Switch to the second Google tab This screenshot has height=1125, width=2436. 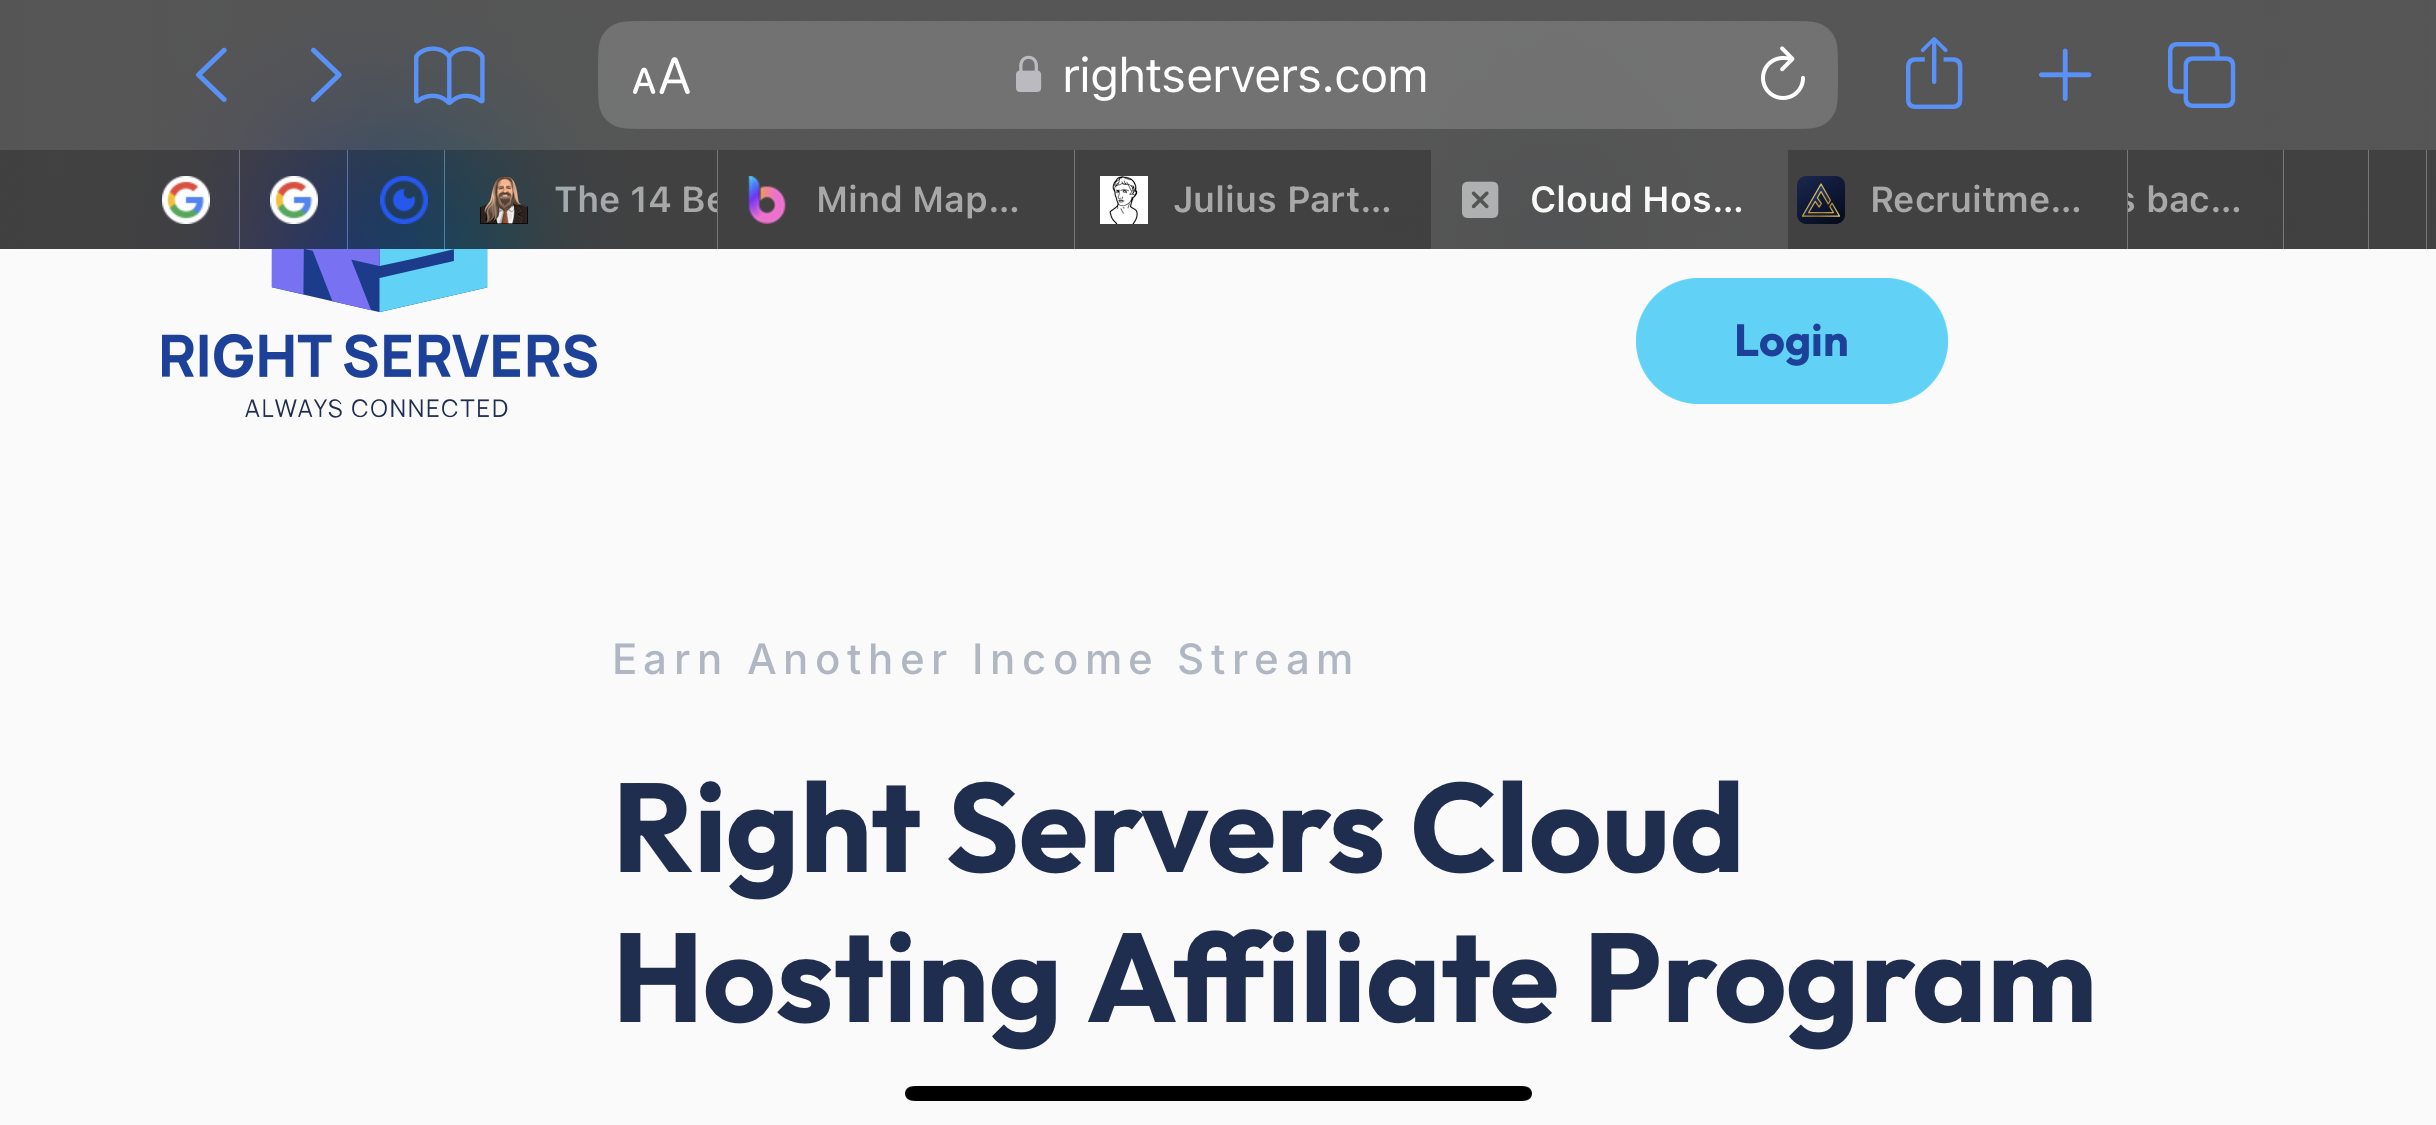[294, 200]
